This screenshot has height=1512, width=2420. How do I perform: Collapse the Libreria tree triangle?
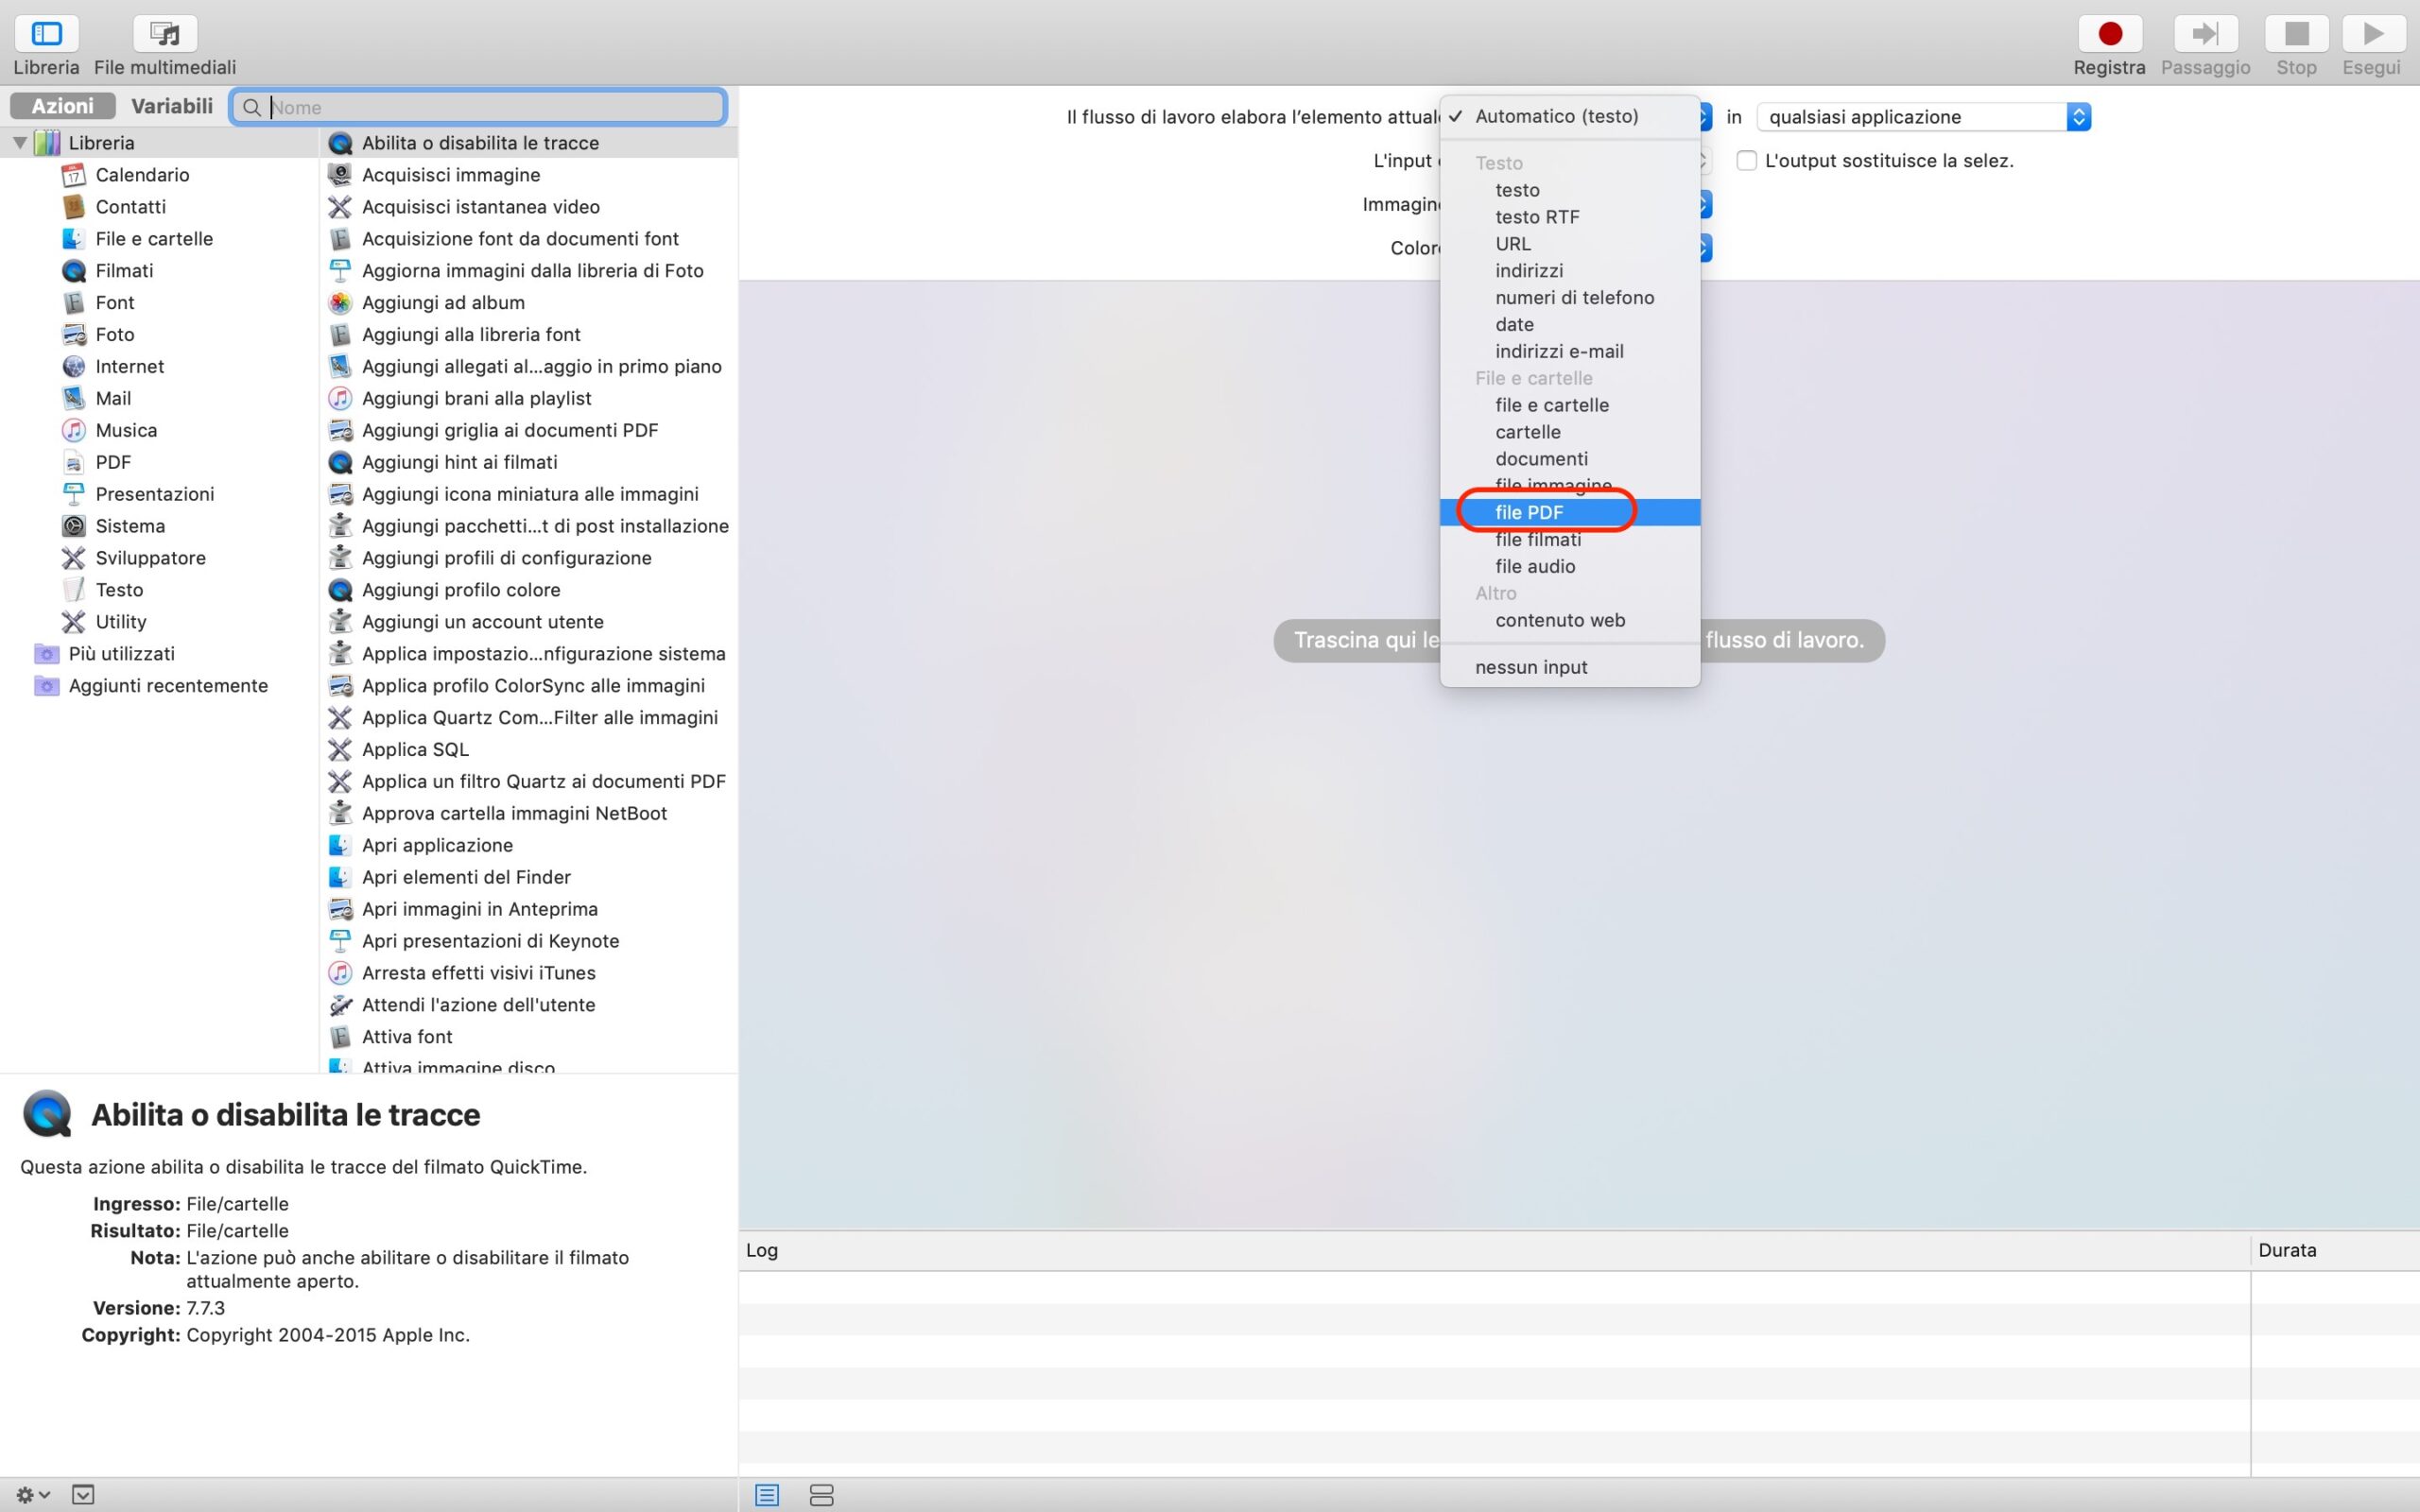pyautogui.click(x=19, y=143)
